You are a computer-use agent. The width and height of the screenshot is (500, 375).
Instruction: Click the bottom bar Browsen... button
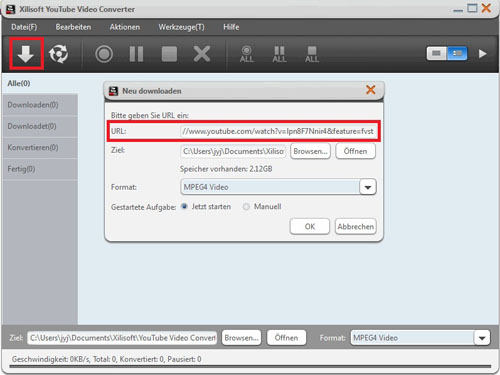point(241,338)
